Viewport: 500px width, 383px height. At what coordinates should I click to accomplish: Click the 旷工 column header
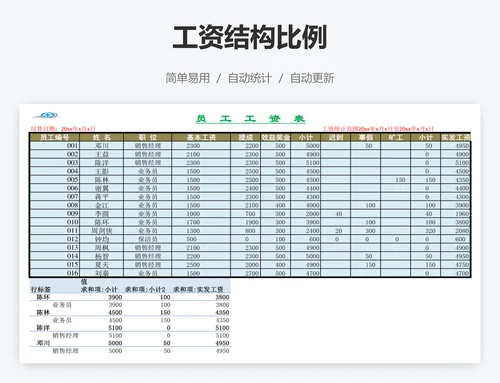395,137
